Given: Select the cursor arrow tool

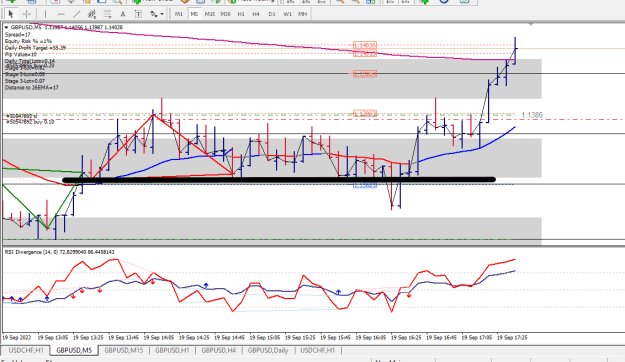Looking at the screenshot, I should 11,14.
